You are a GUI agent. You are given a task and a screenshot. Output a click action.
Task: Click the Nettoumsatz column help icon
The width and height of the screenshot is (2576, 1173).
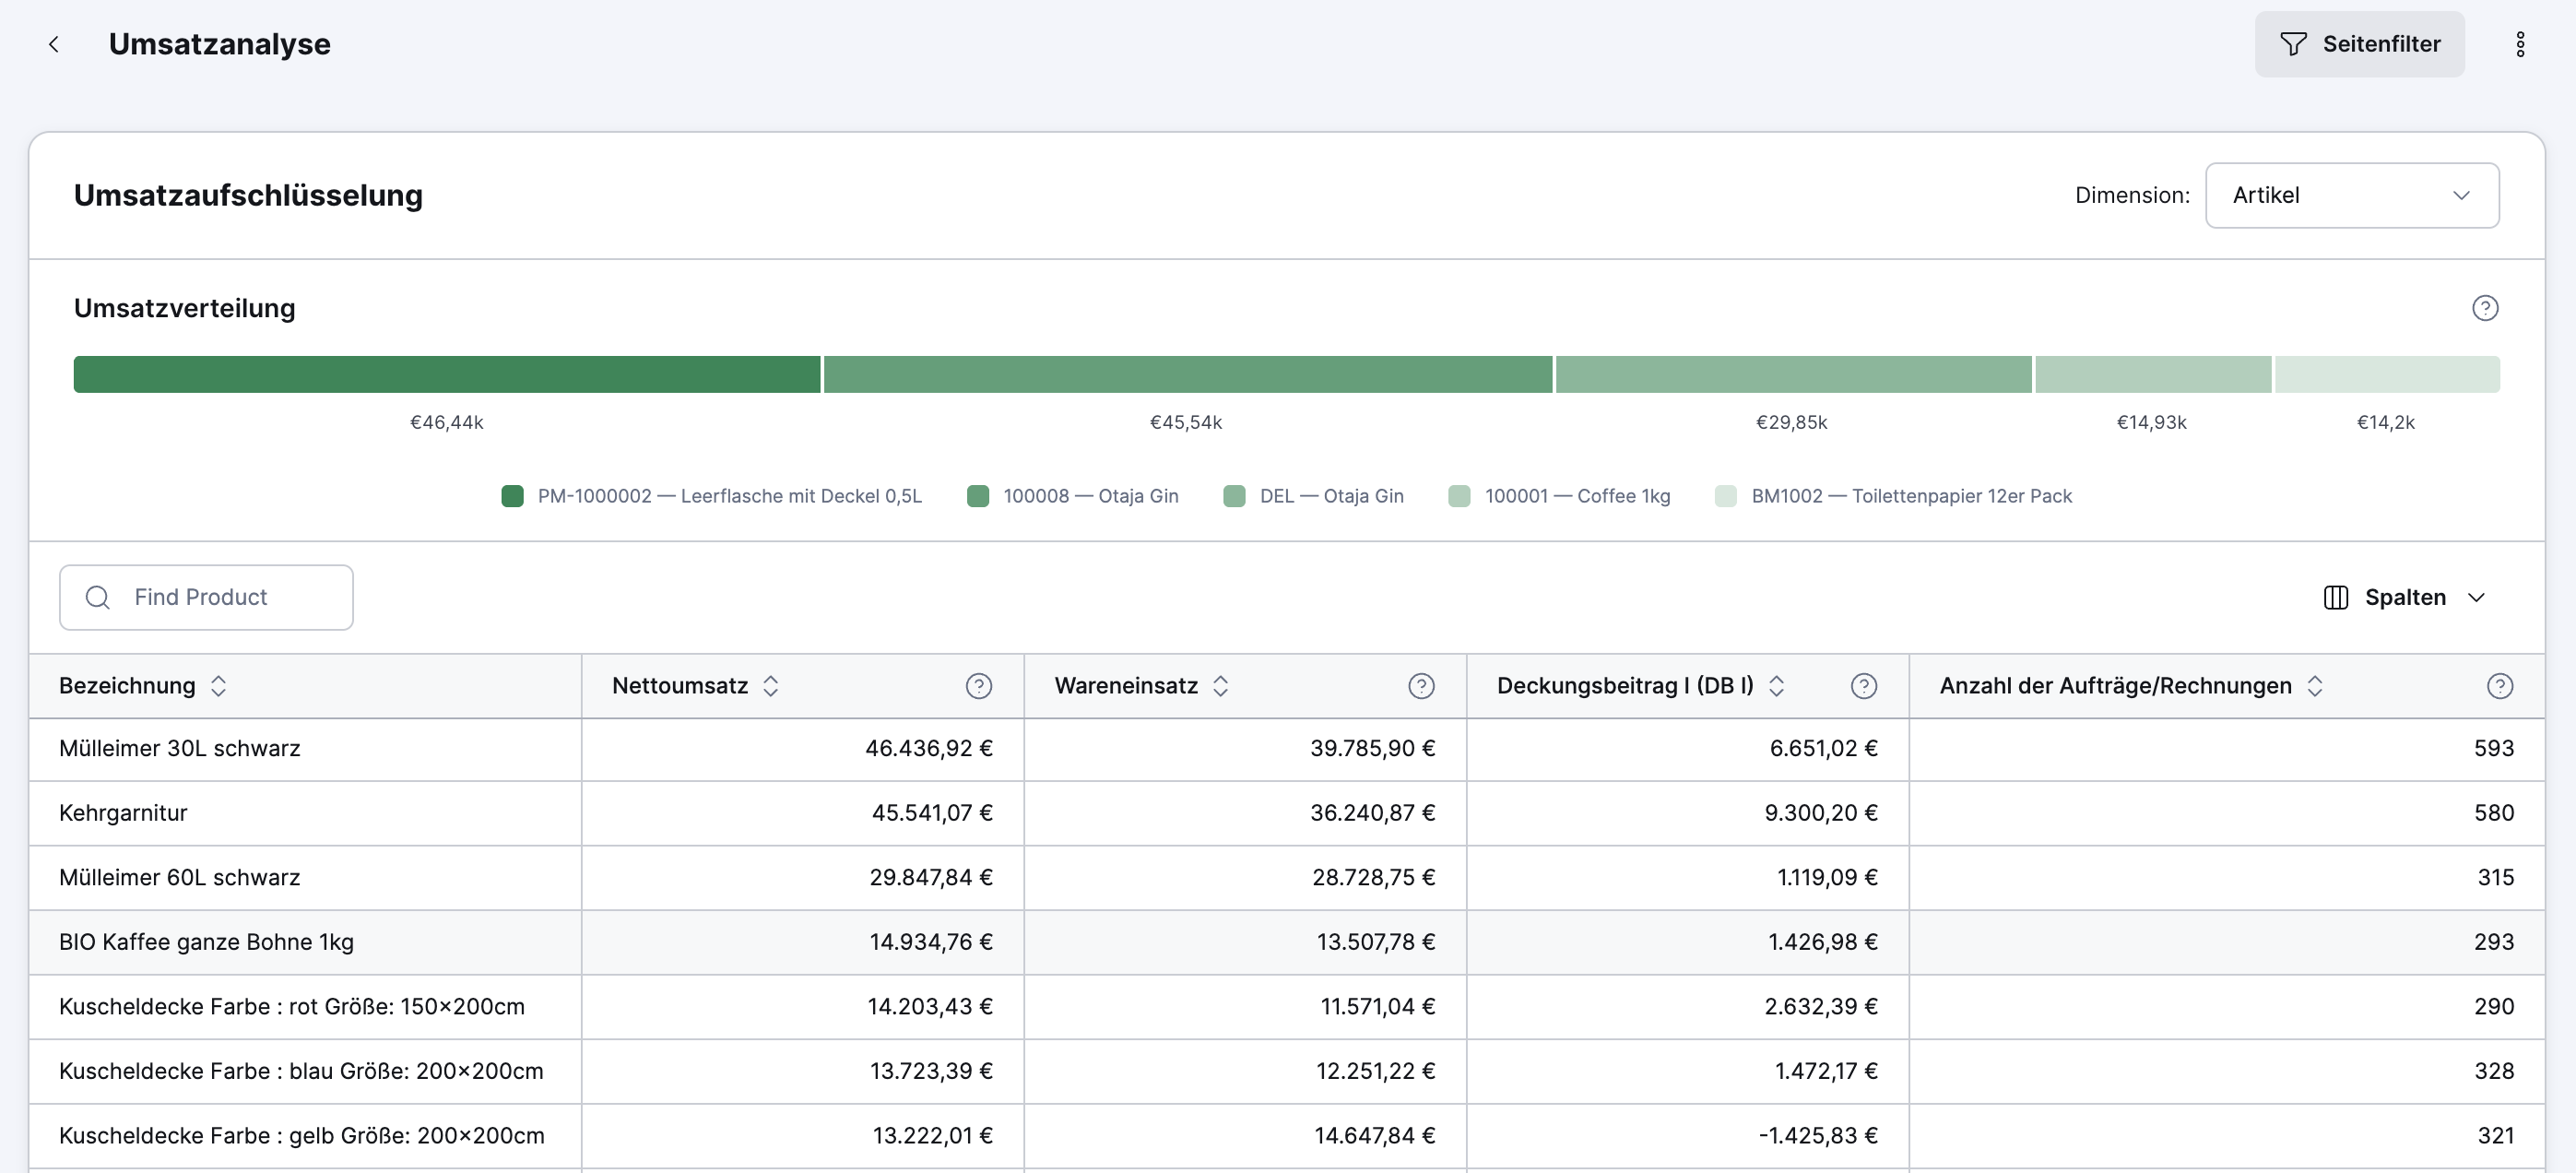tap(978, 686)
